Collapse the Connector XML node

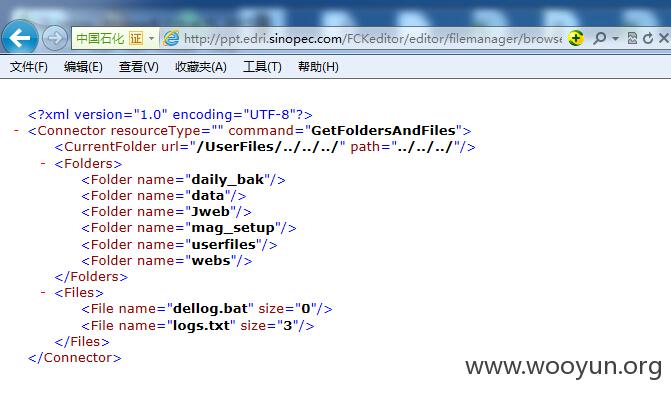click(x=17, y=130)
